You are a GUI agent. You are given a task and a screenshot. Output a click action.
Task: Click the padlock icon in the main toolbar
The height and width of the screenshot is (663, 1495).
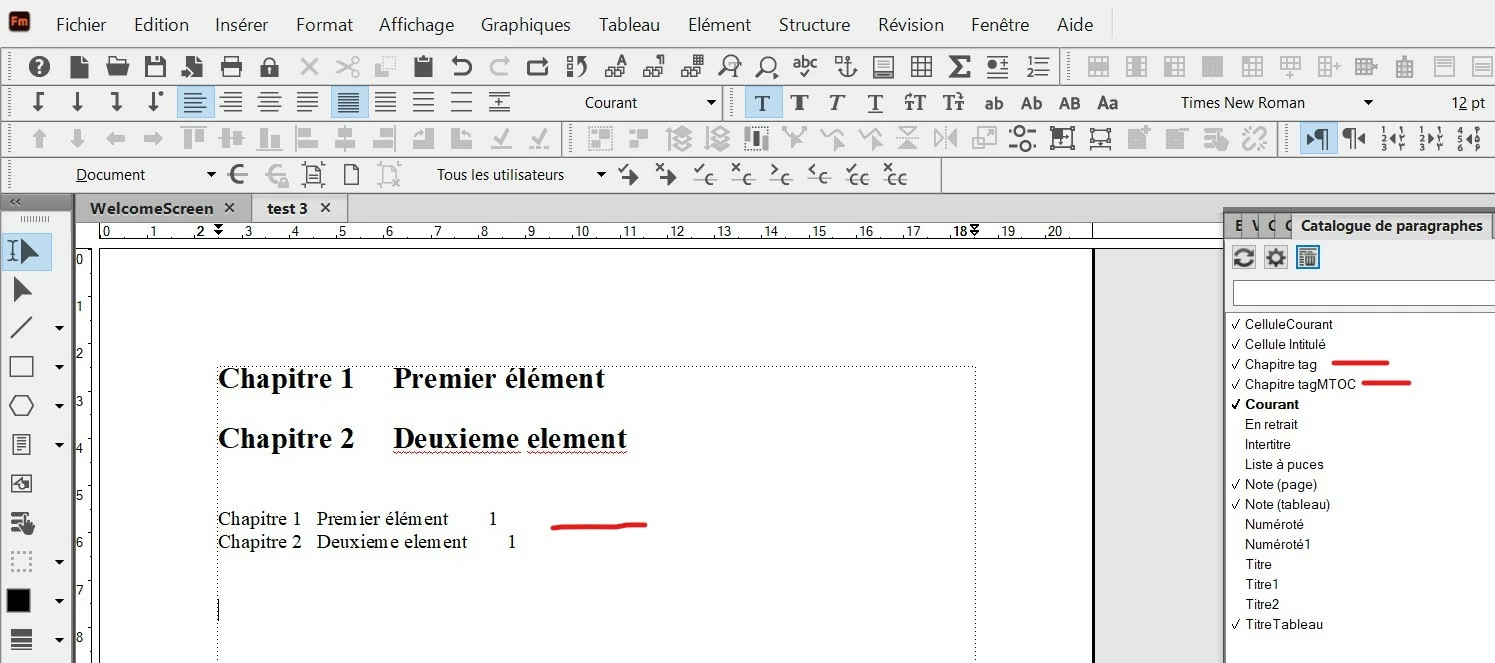point(269,67)
